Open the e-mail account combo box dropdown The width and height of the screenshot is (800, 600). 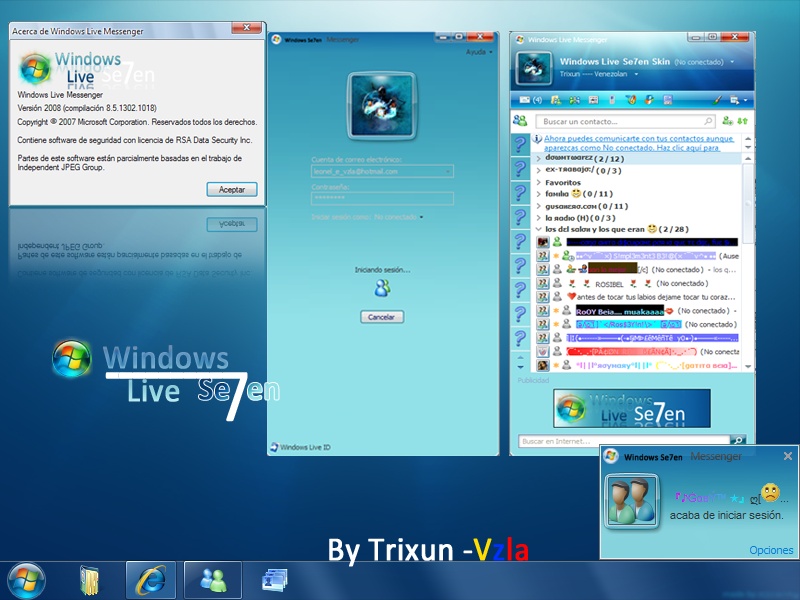[x=447, y=171]
